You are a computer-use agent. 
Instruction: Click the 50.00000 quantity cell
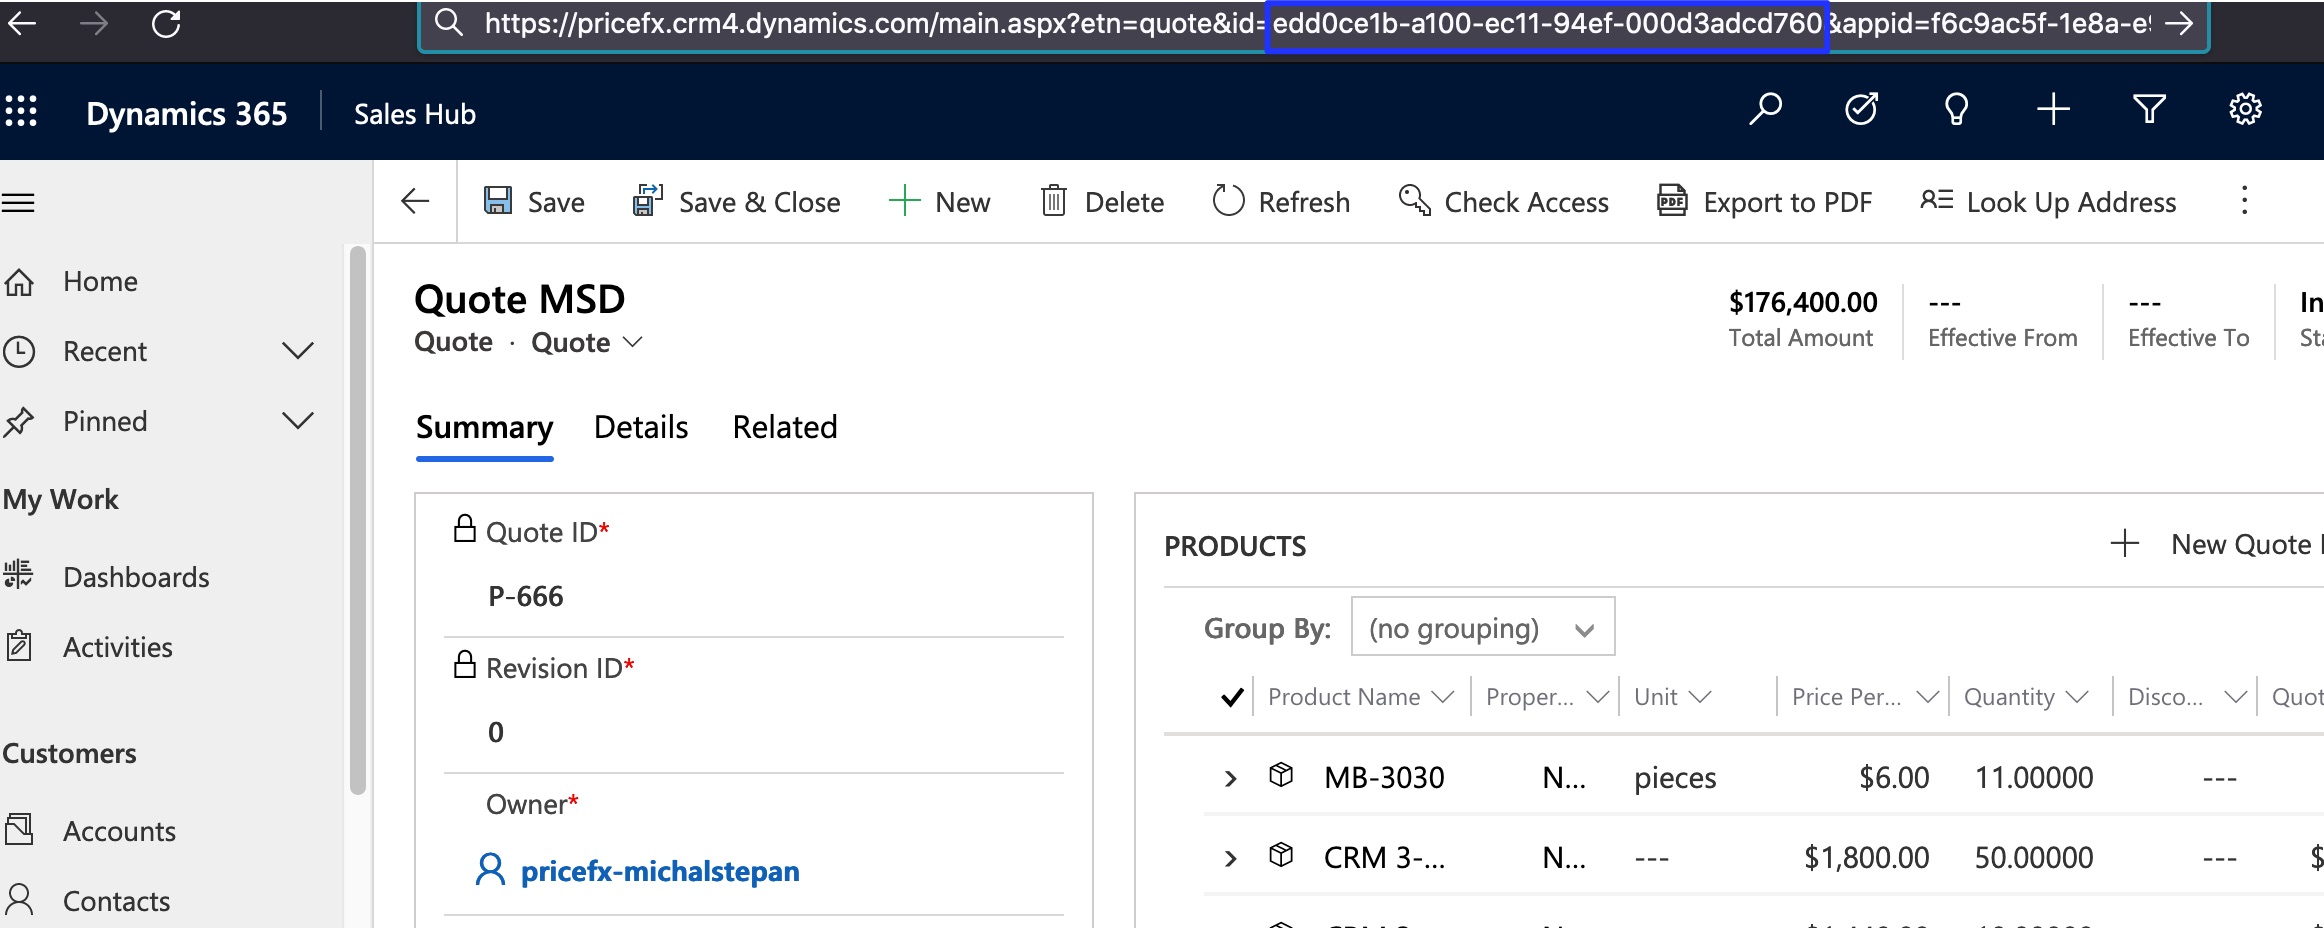click(x=2034, y=858)
